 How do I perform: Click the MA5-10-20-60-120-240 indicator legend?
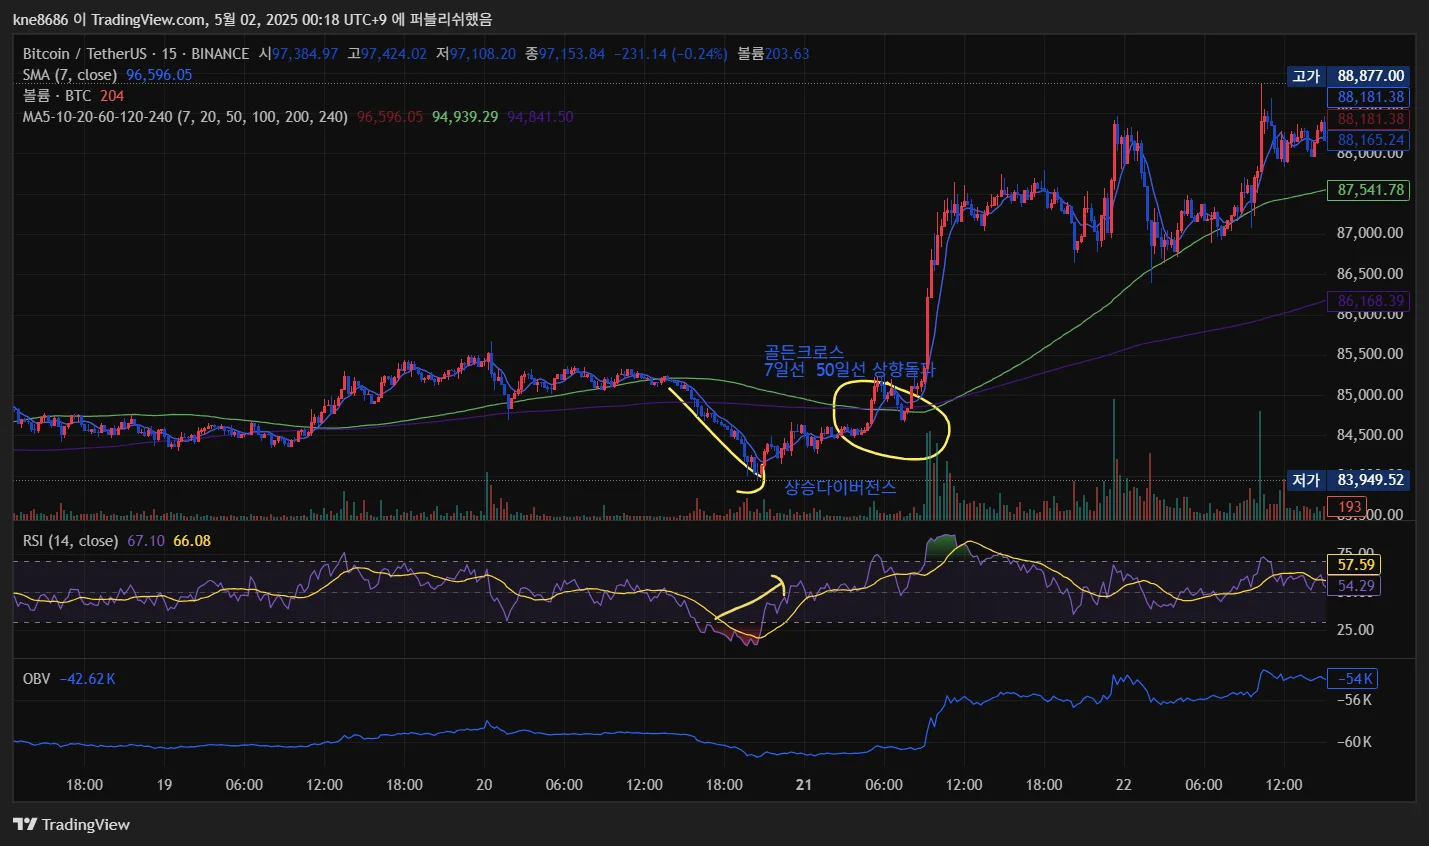(x=185, y=117)
